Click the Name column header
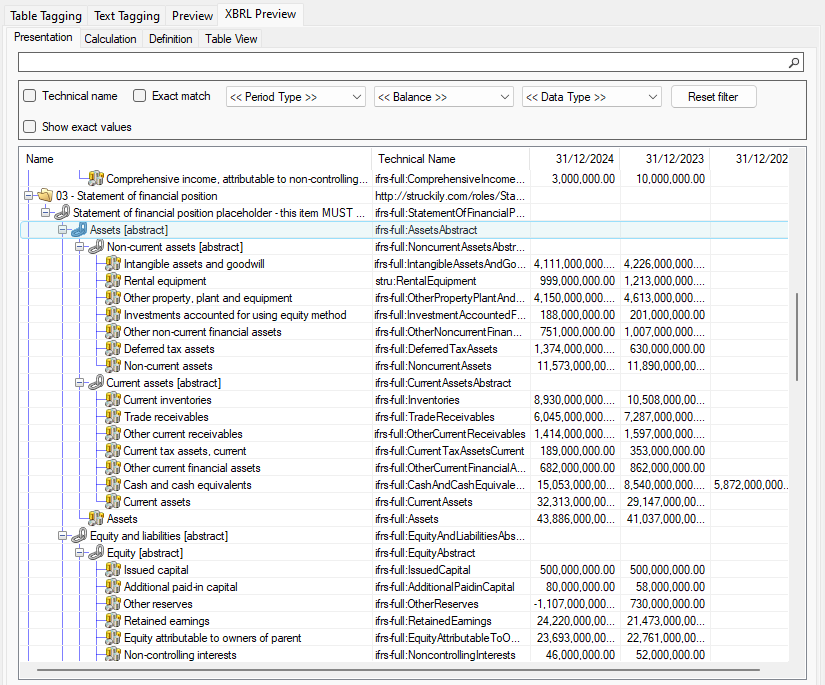 click(x=196, y=159)
